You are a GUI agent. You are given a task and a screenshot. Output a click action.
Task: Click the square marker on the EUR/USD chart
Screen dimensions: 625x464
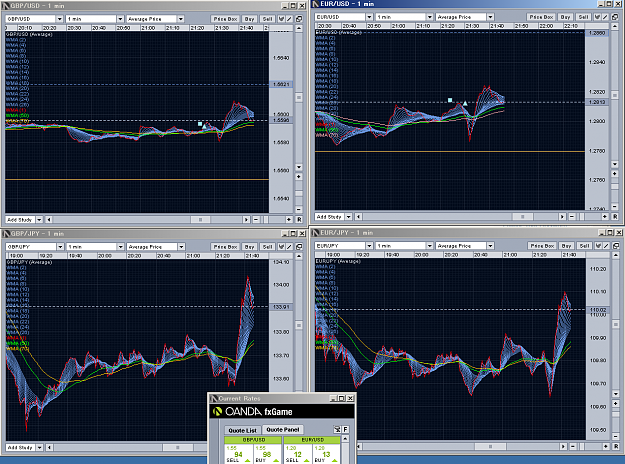(450, 100)
